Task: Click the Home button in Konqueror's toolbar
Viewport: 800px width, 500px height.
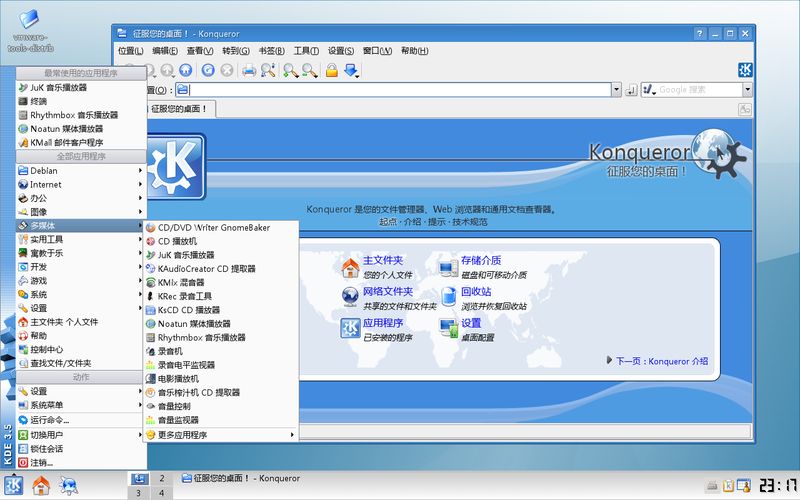Action: tap(185, 70)
